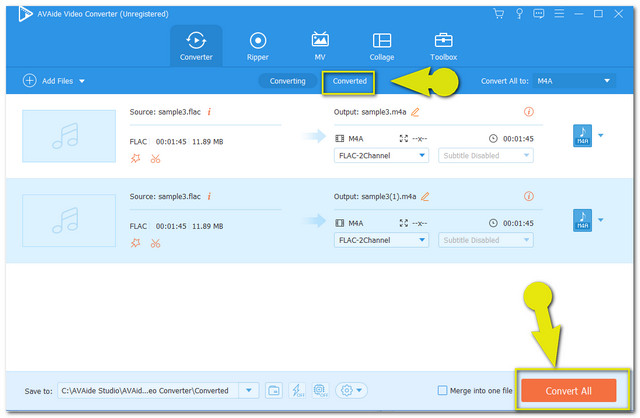Viewport: 640px width, 418px height.
Task: Expand format arrow beside first M4A icon
Action: tap(601, 135)
